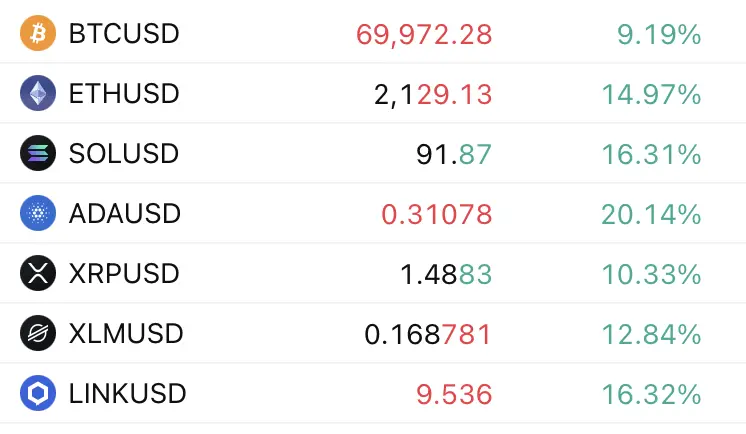
Task: Click SOLUSD 16.31% change value
Action: pyautogui.click(x=651, y=154)
